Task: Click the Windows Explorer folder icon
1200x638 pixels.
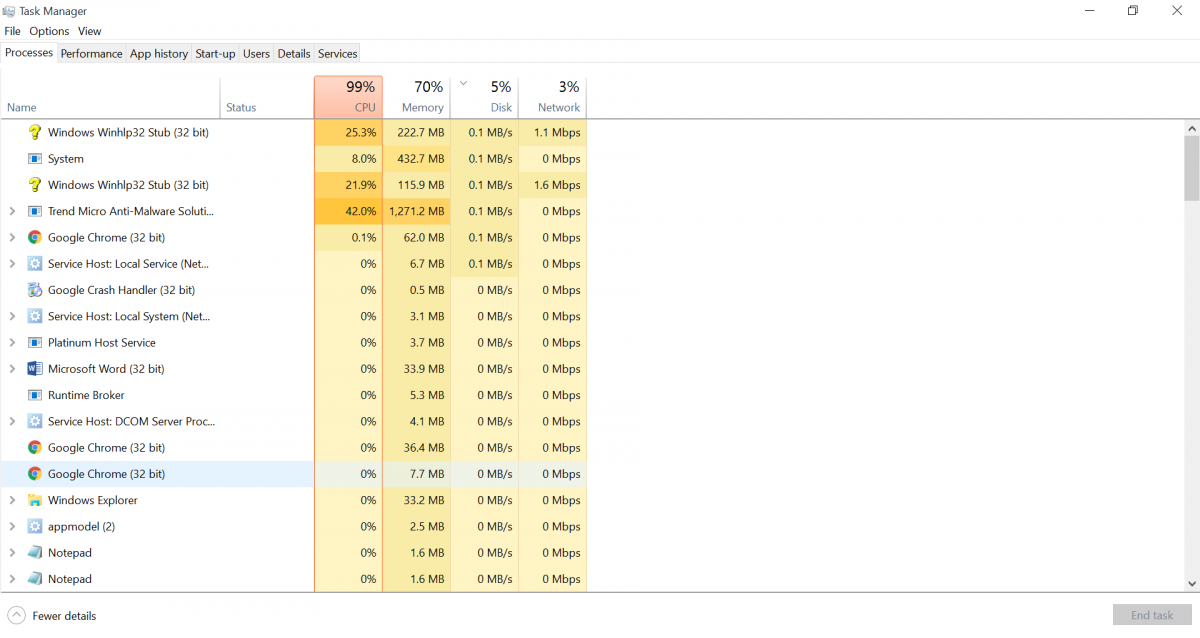Action: (35, 500)
